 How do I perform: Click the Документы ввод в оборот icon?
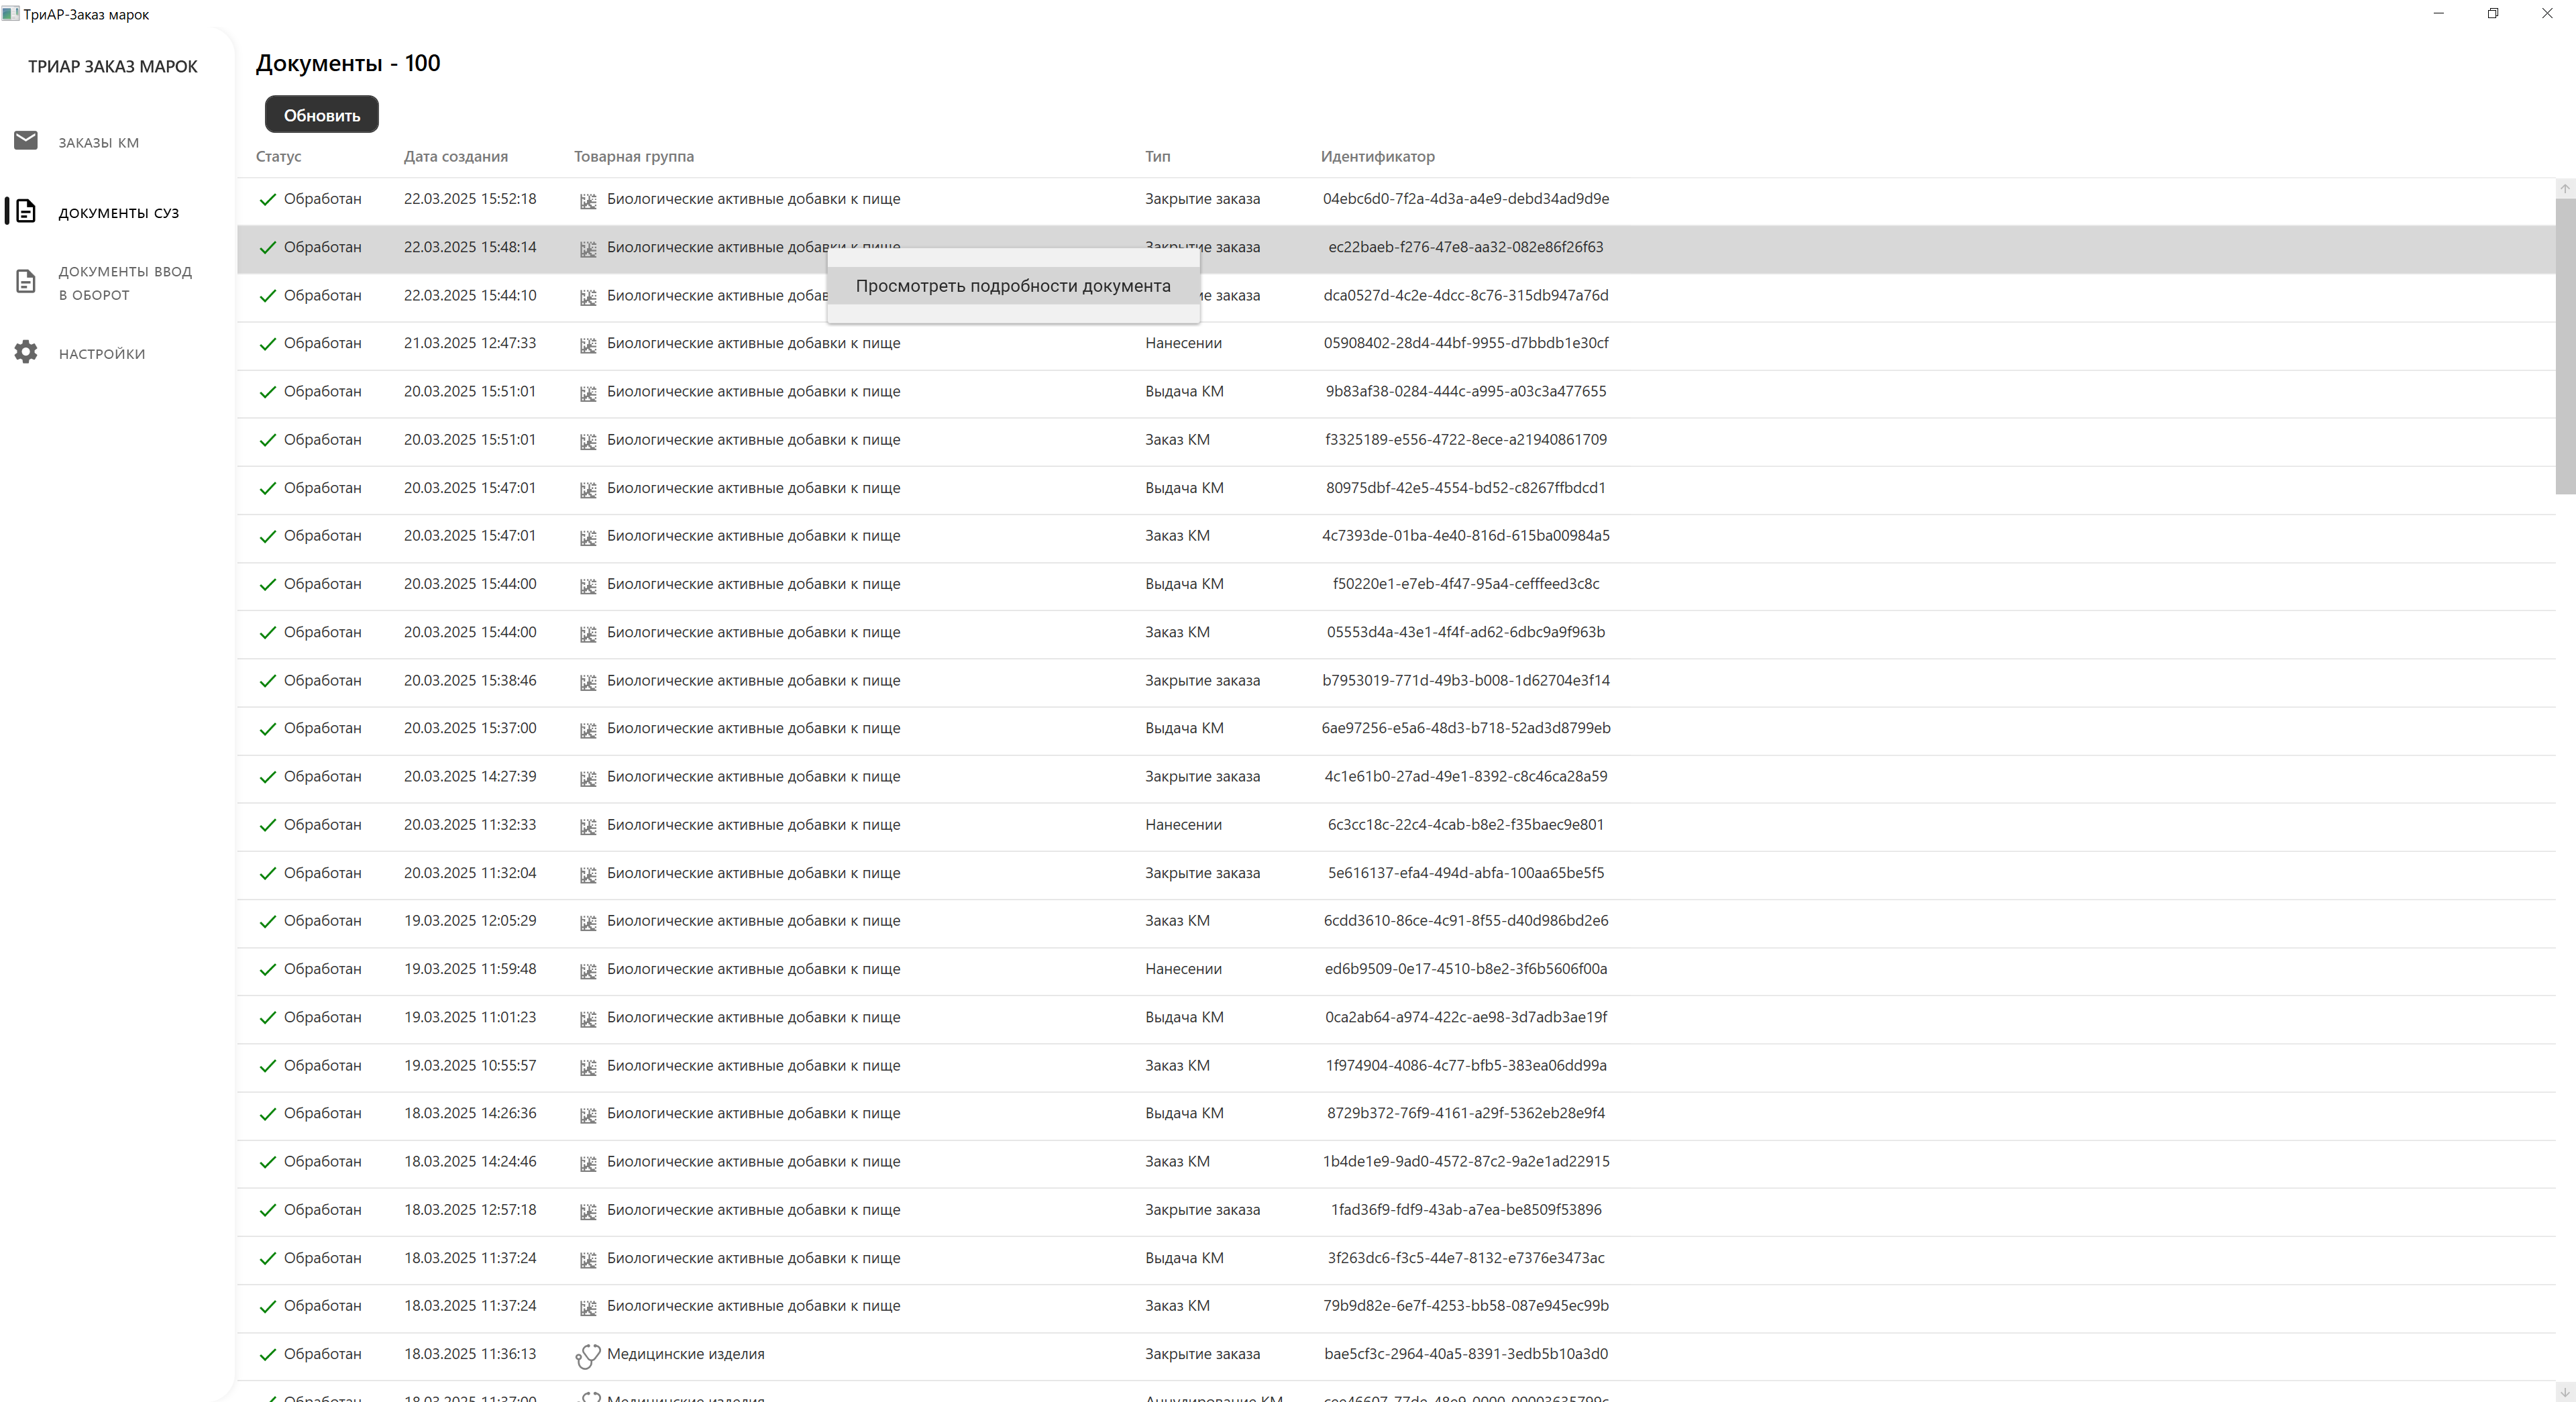tap(26, 282)
